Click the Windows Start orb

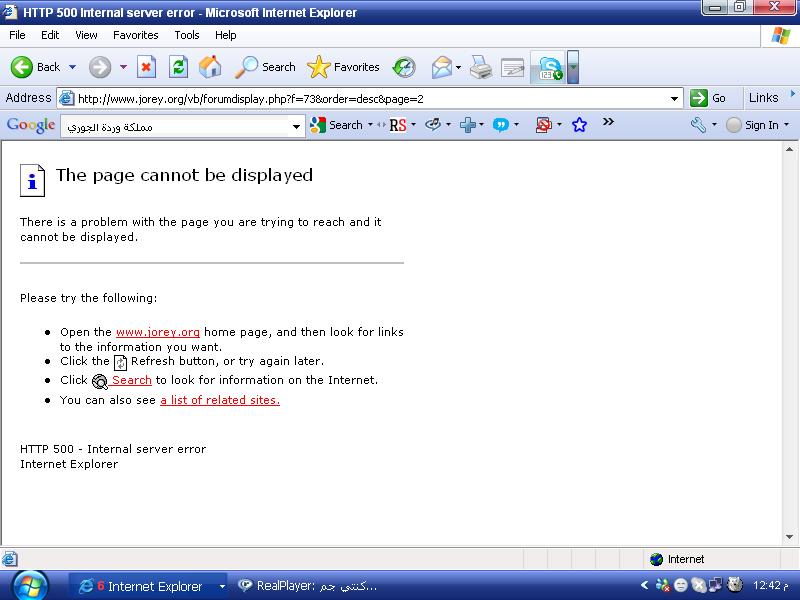click(30, 585)
